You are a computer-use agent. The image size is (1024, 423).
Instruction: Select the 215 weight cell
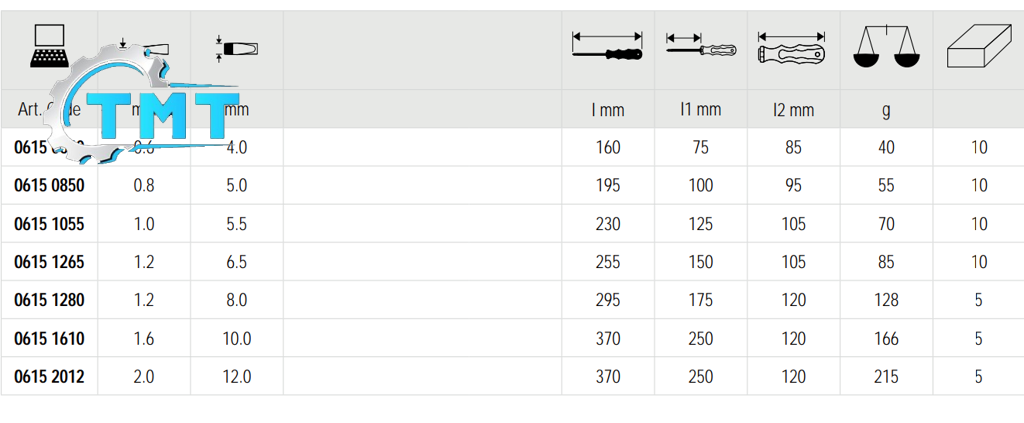[x=885, y=377]
